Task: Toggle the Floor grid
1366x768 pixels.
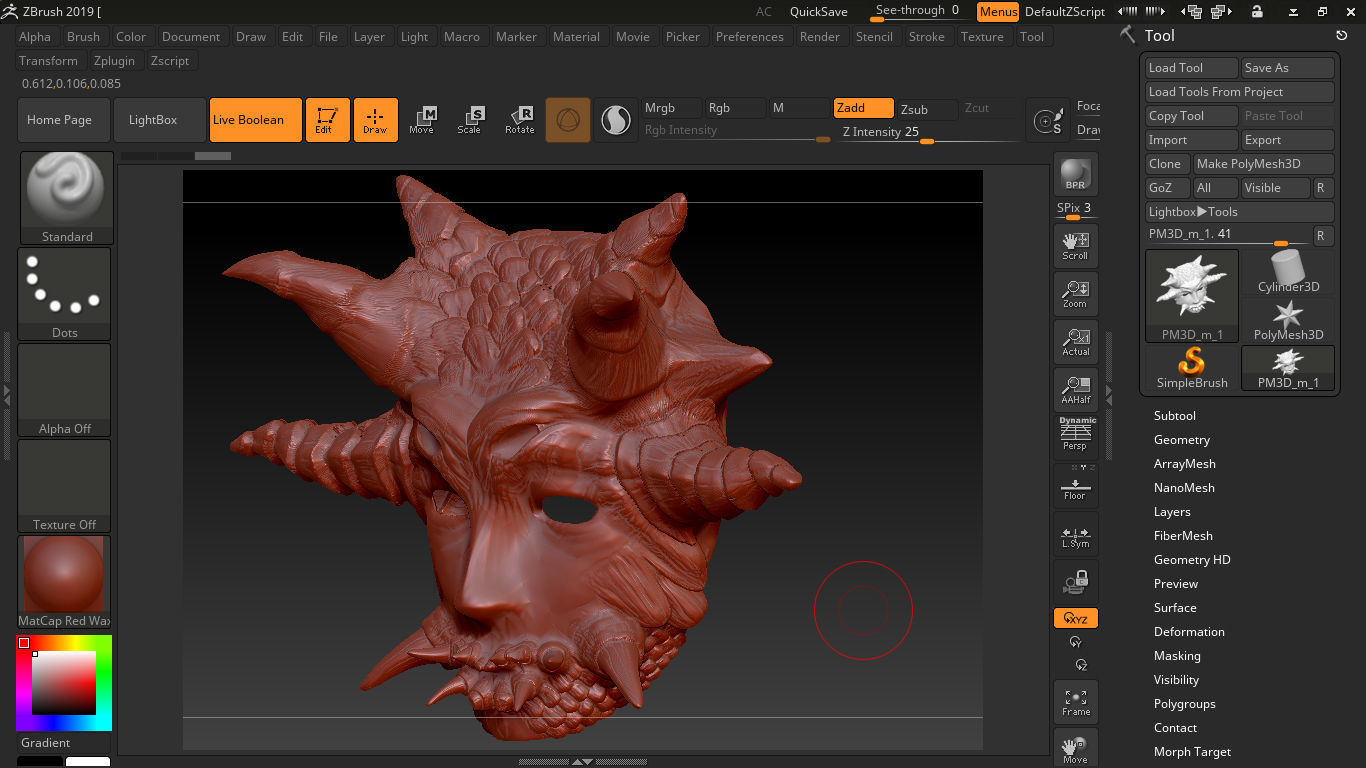Action: (x=1075, y=485)
